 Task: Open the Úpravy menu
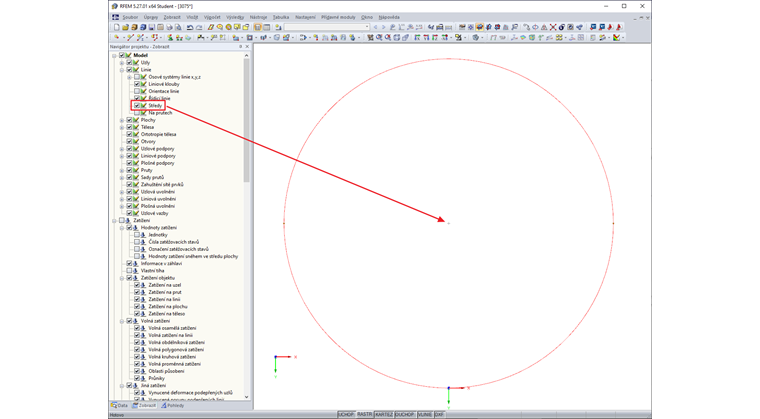tap(151, 17)
